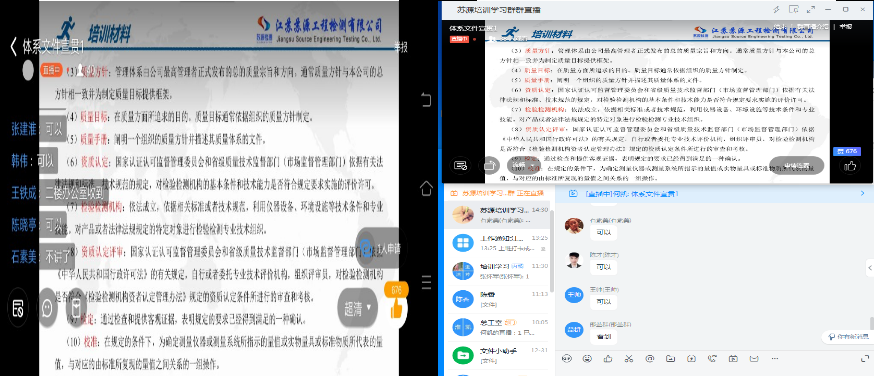
Task: Tap the thumbs-up like icon on phone view
Action: coord(396,309)
